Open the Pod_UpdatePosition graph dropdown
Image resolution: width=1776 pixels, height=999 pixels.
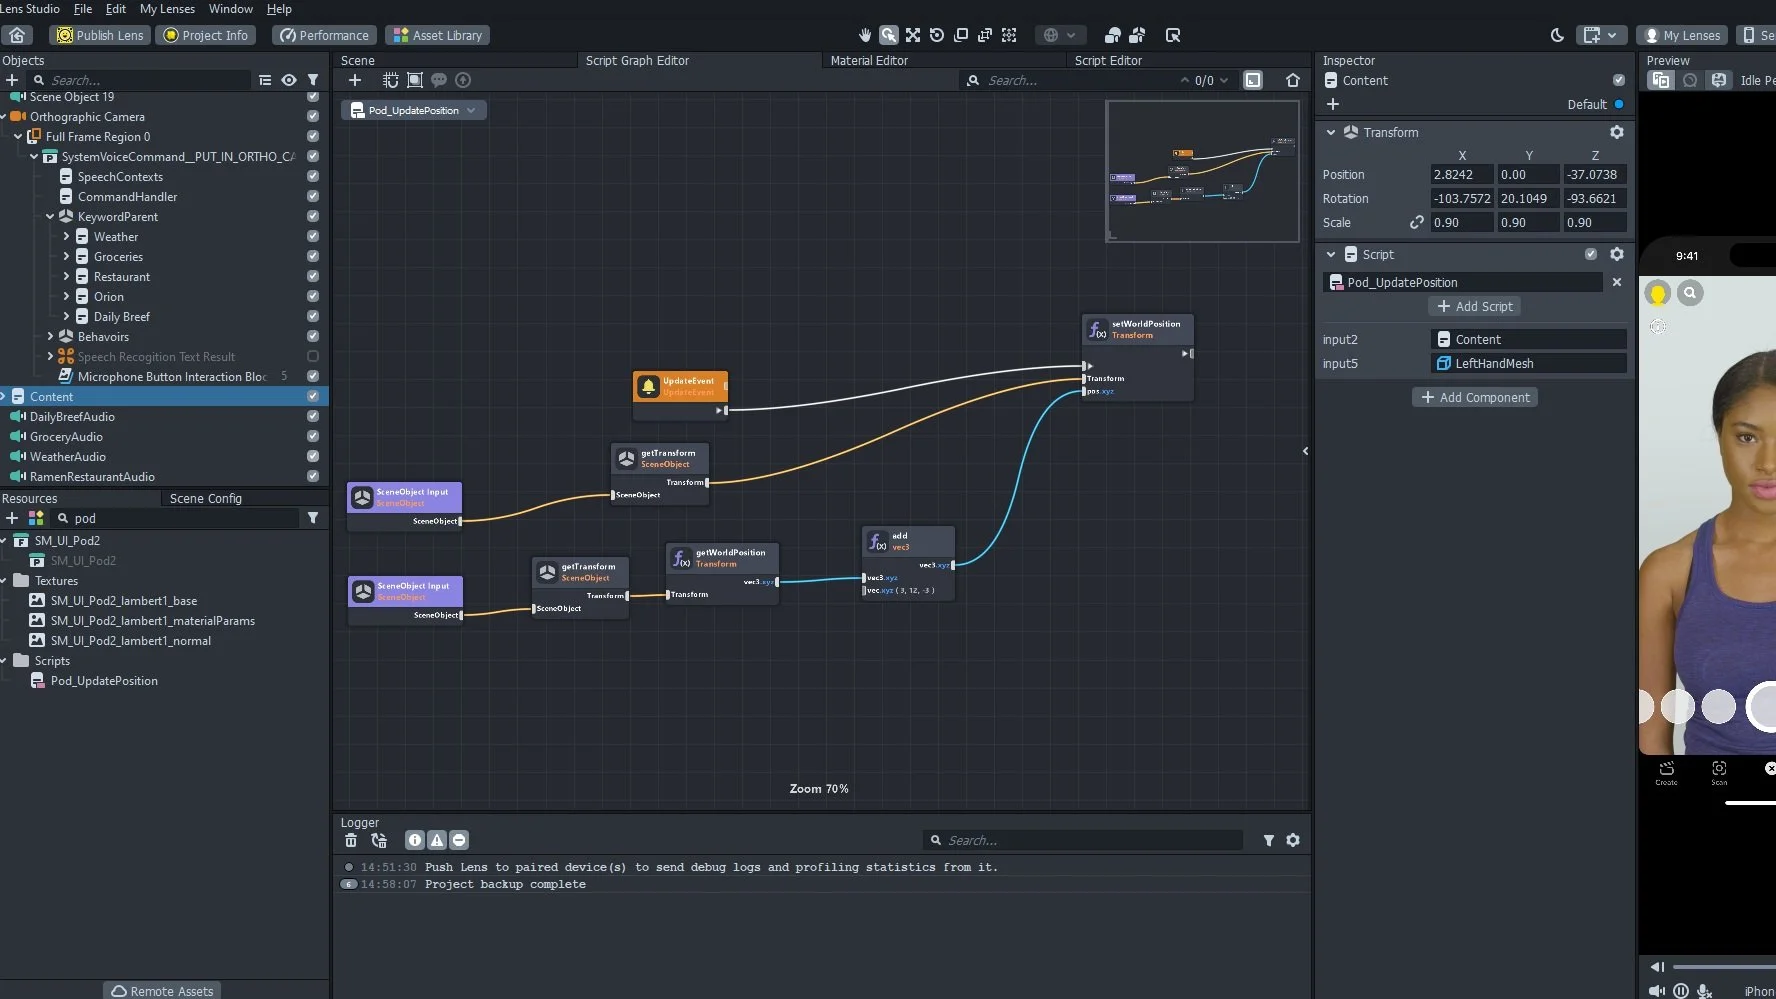click(x=414, y=110)
